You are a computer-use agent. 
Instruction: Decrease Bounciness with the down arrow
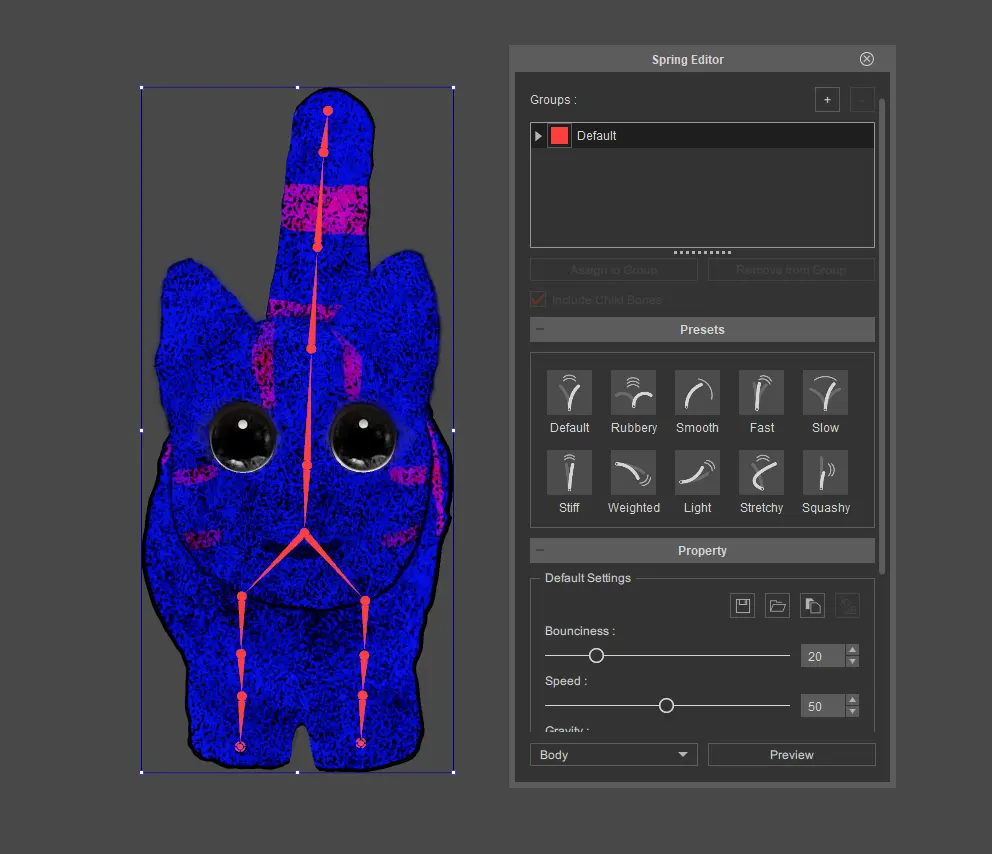852,662
